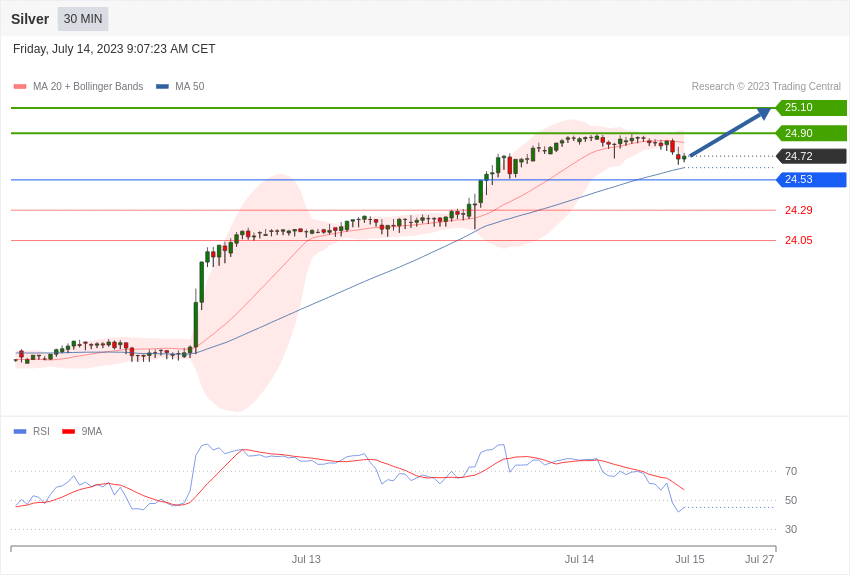The height and width of the screenshot is (576, 850).
Task: Click the Research 2023 Trading Central credit
Action: point(766,87)
